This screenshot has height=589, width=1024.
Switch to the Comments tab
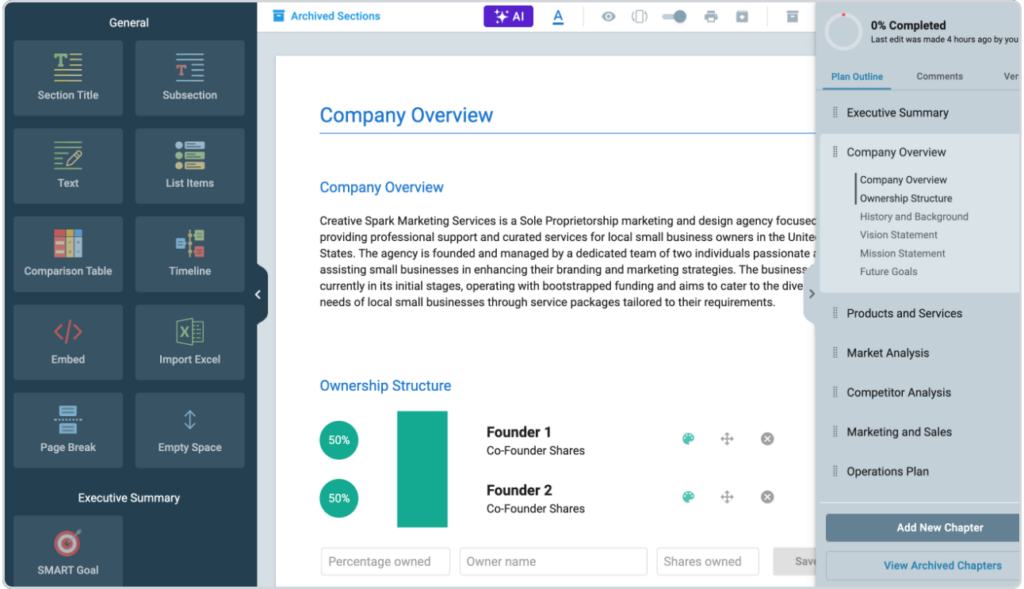coord(939,76)
